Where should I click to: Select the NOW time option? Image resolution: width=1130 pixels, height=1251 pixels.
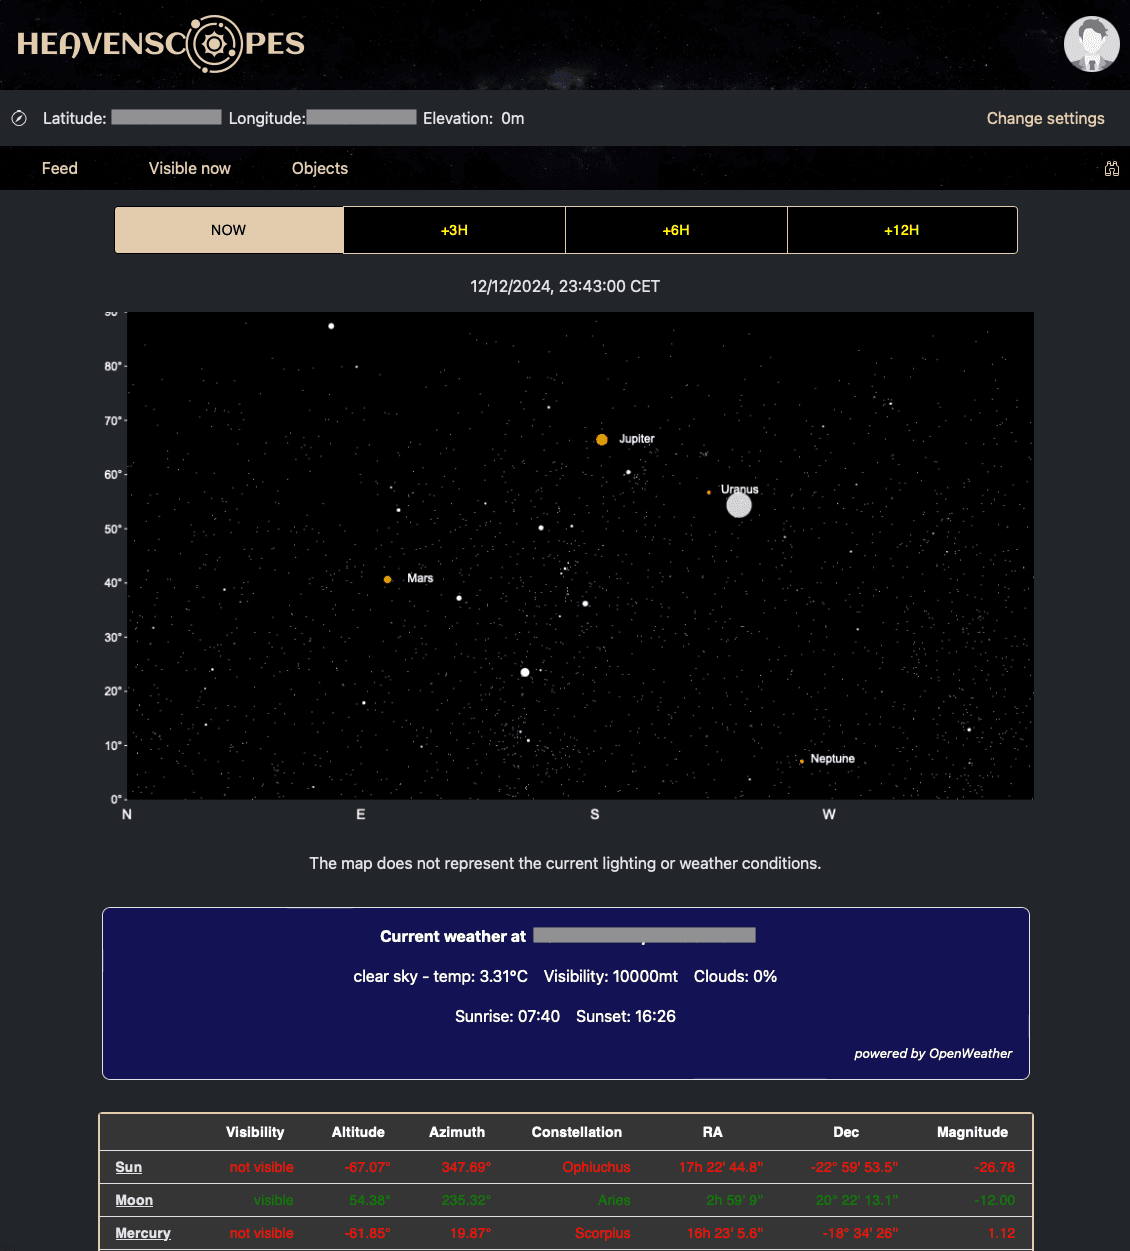pyautogui.click(x=228, y=230)
